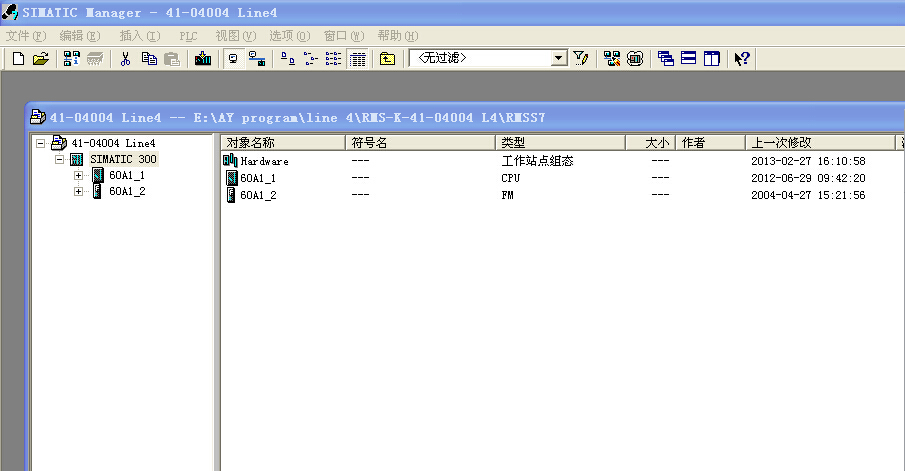Click the Edit Filter funnel icon
The image size is (905, 471).
pyautogui.click(x=581, y=58)
